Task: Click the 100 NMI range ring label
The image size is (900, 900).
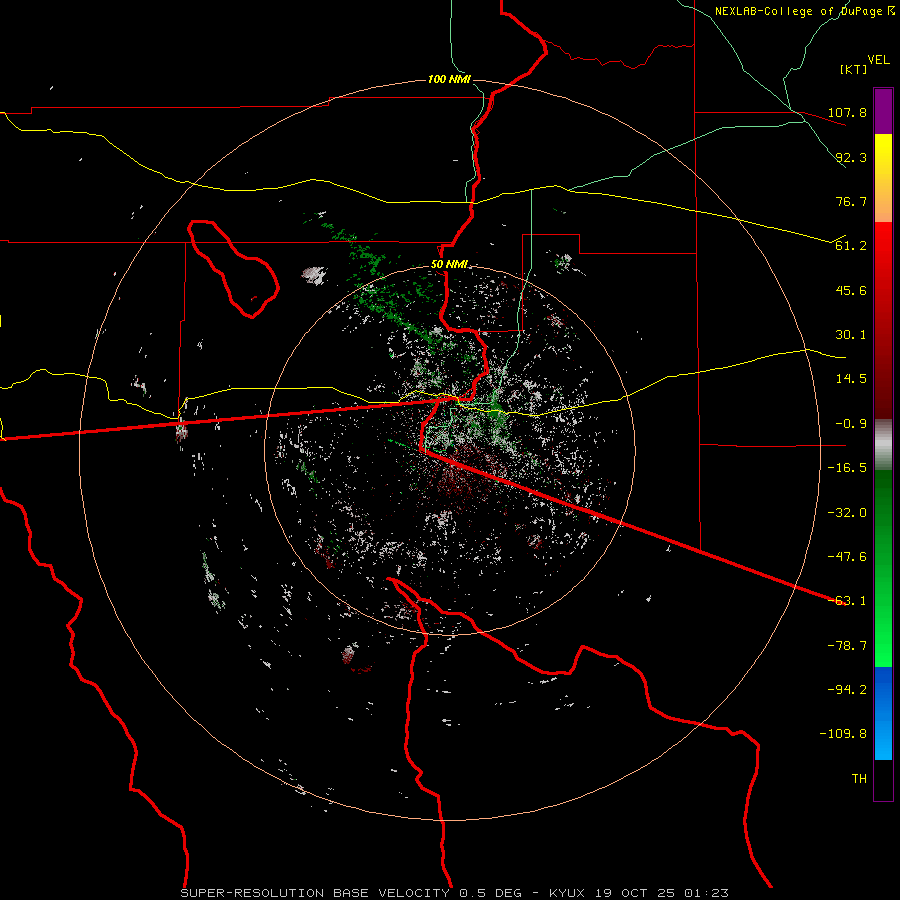Action: click(x=449, y=79)
